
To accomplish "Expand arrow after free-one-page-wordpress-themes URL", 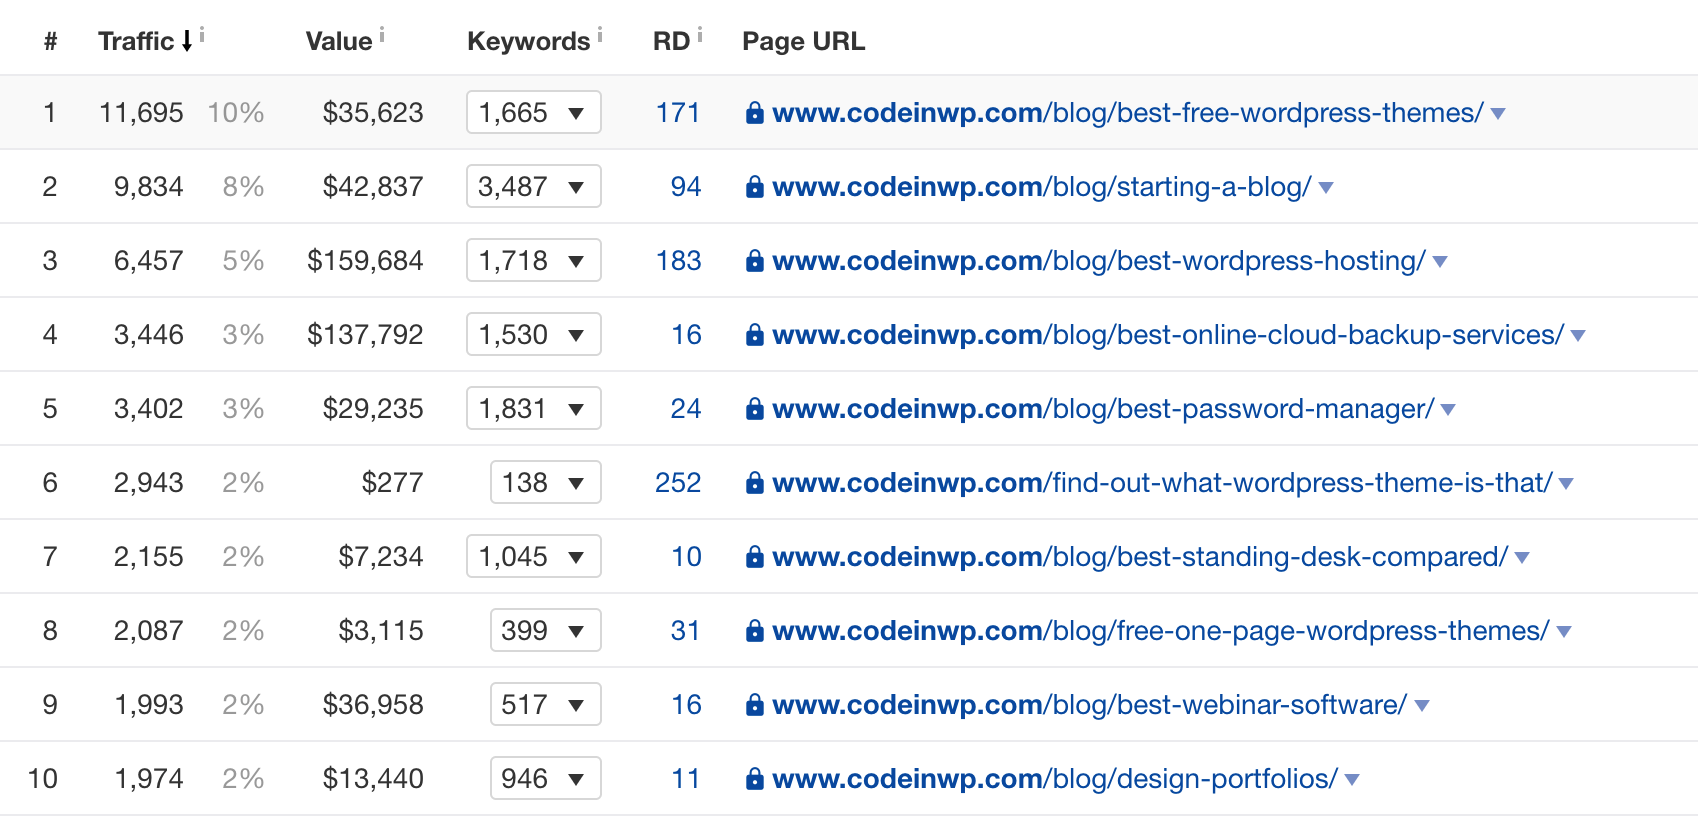I will 1564,632.
